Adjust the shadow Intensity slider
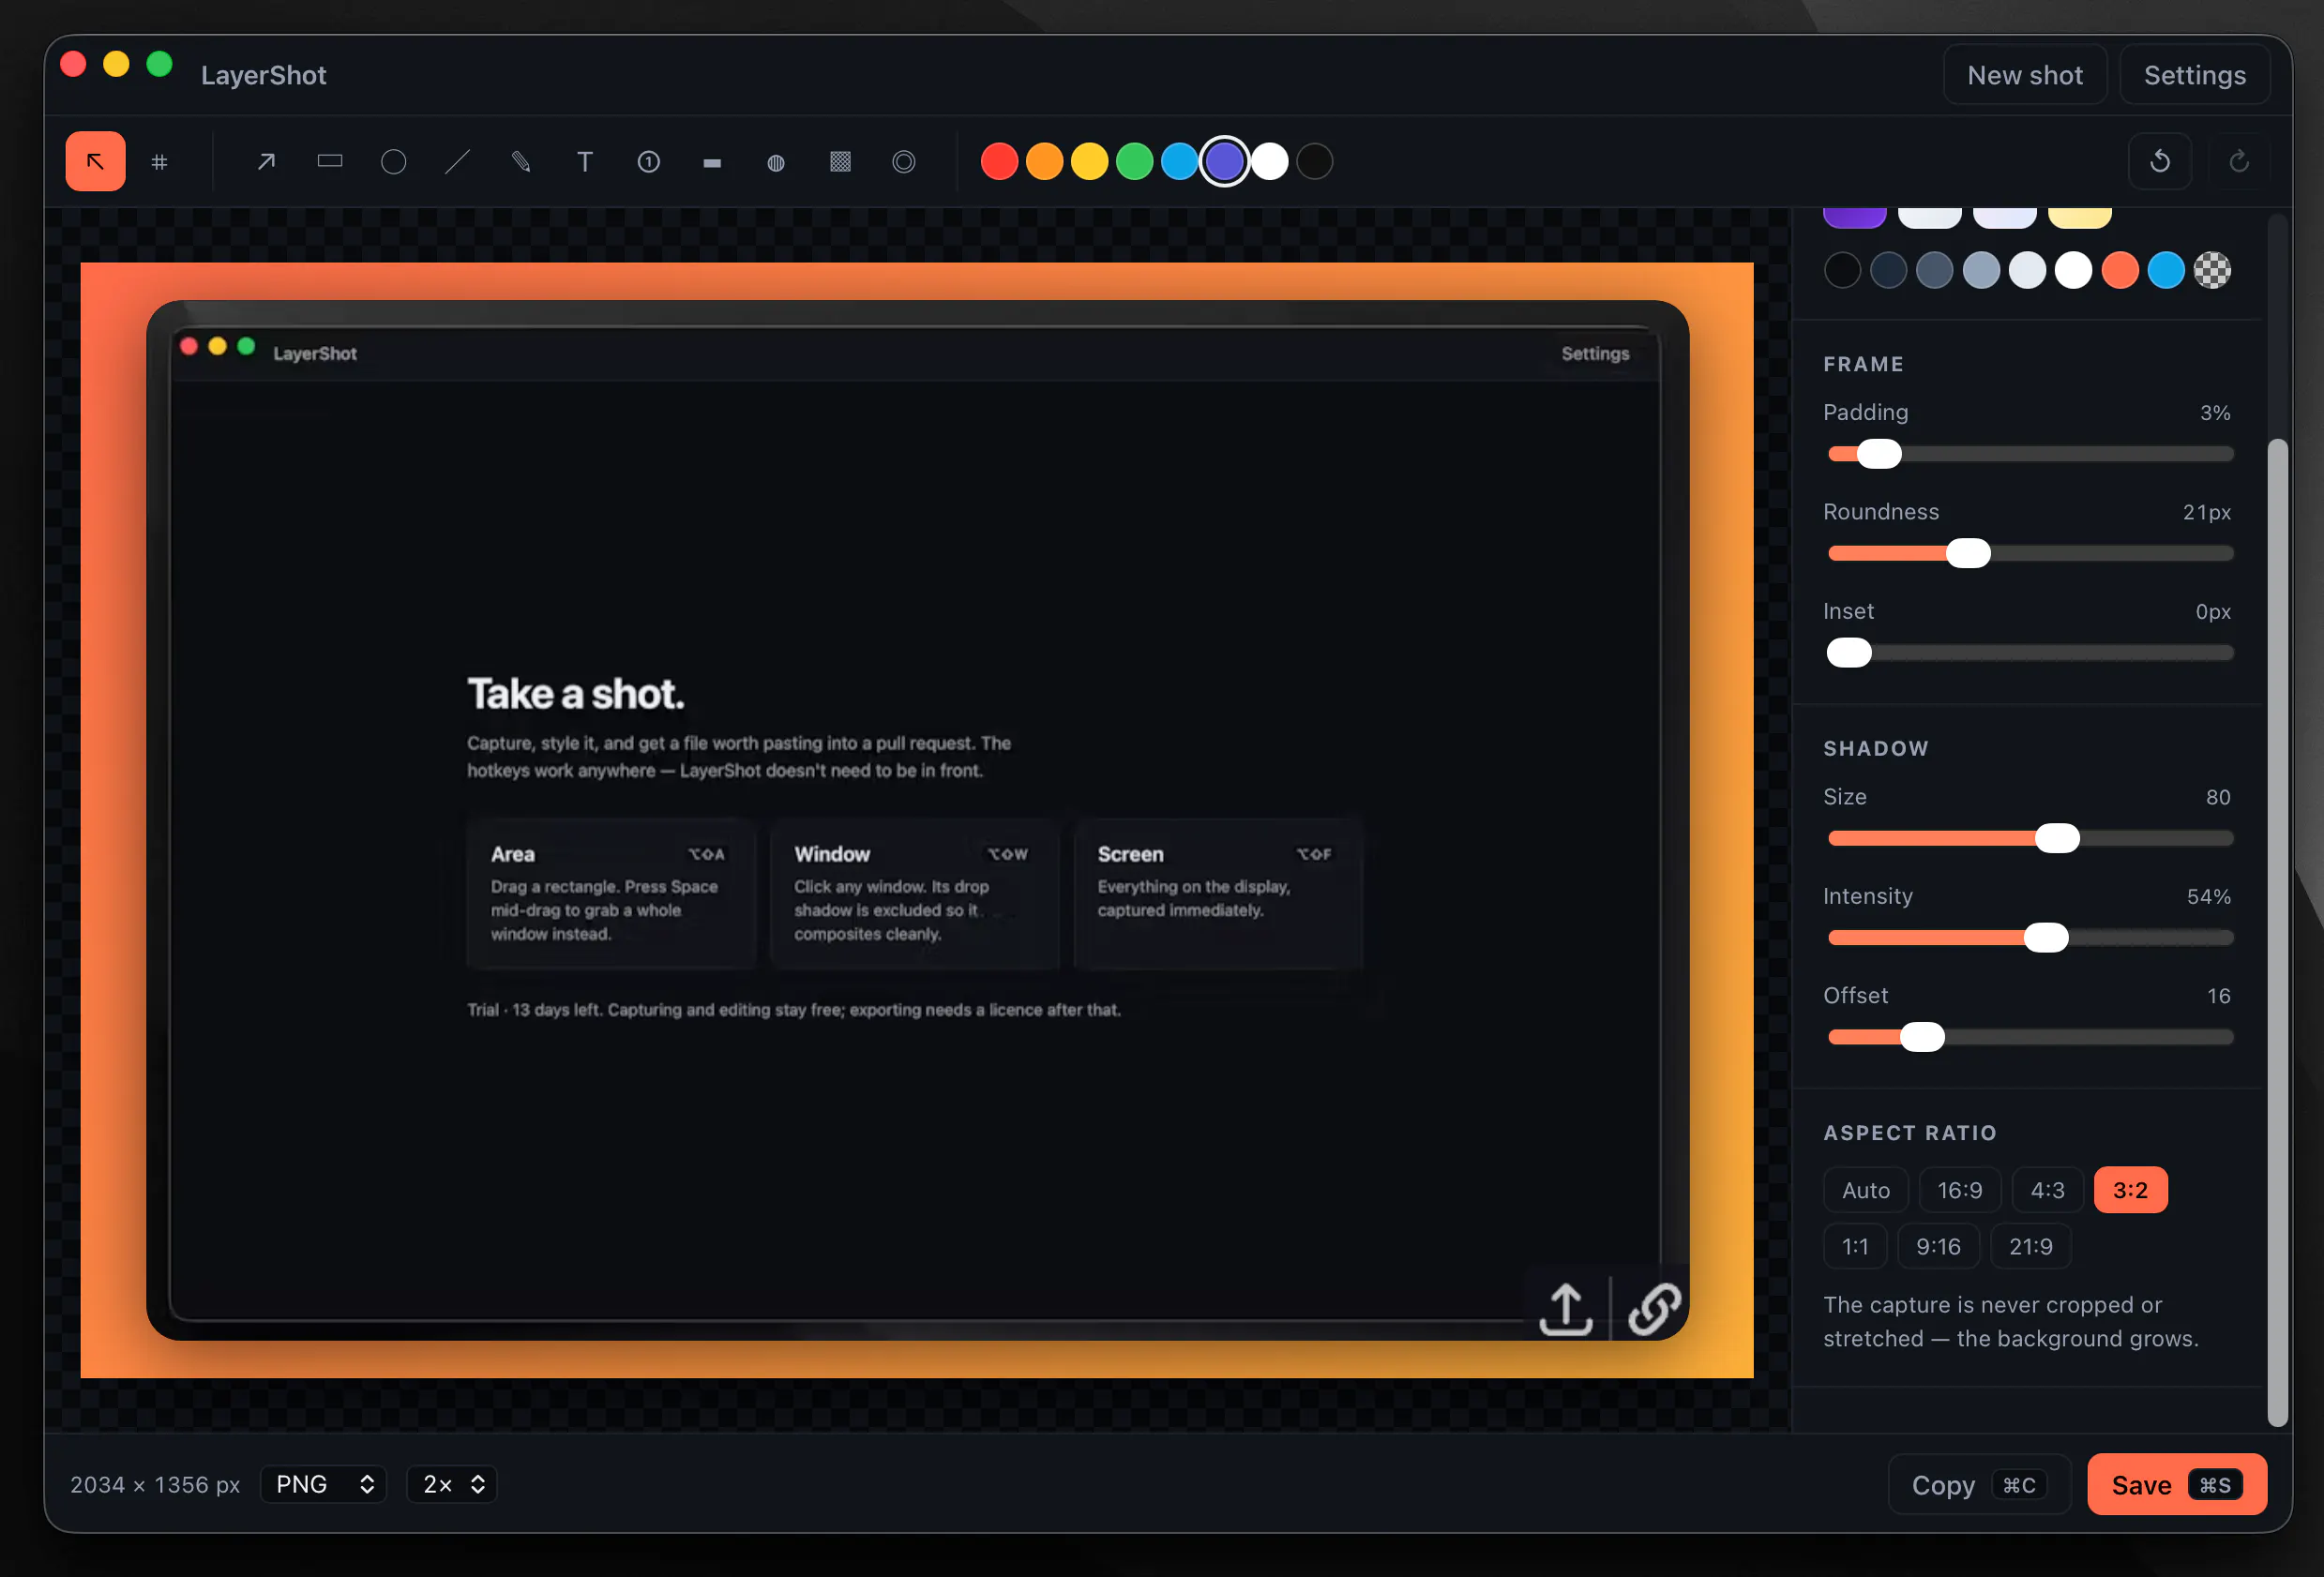Image resolution: width=2324 pixels, height=1577 pixels. tap(2031, 938)
